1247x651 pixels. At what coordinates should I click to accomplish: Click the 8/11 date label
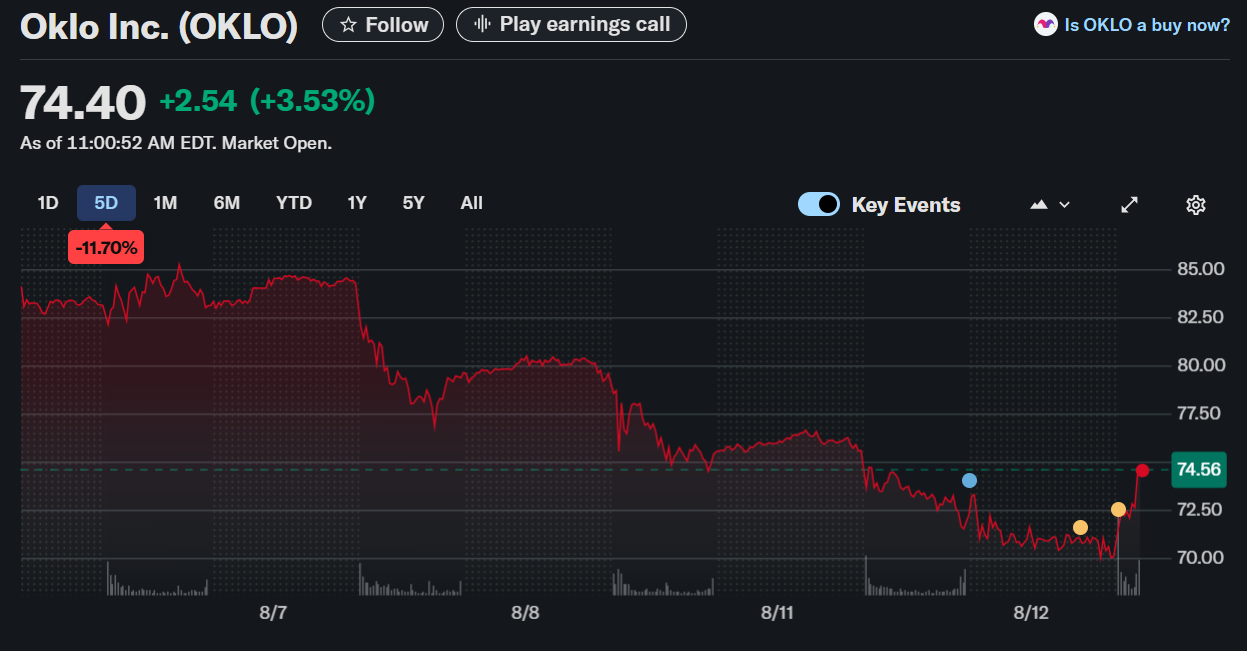(x=777, y=613)
